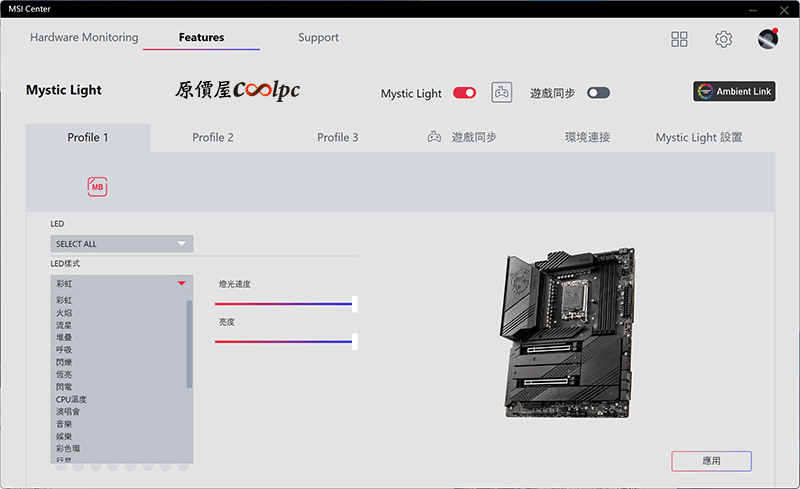800x489 pixels.
Task: Collapse the LED樣式 dropdown showing 彩虹
Action: (x=121, y=283)
